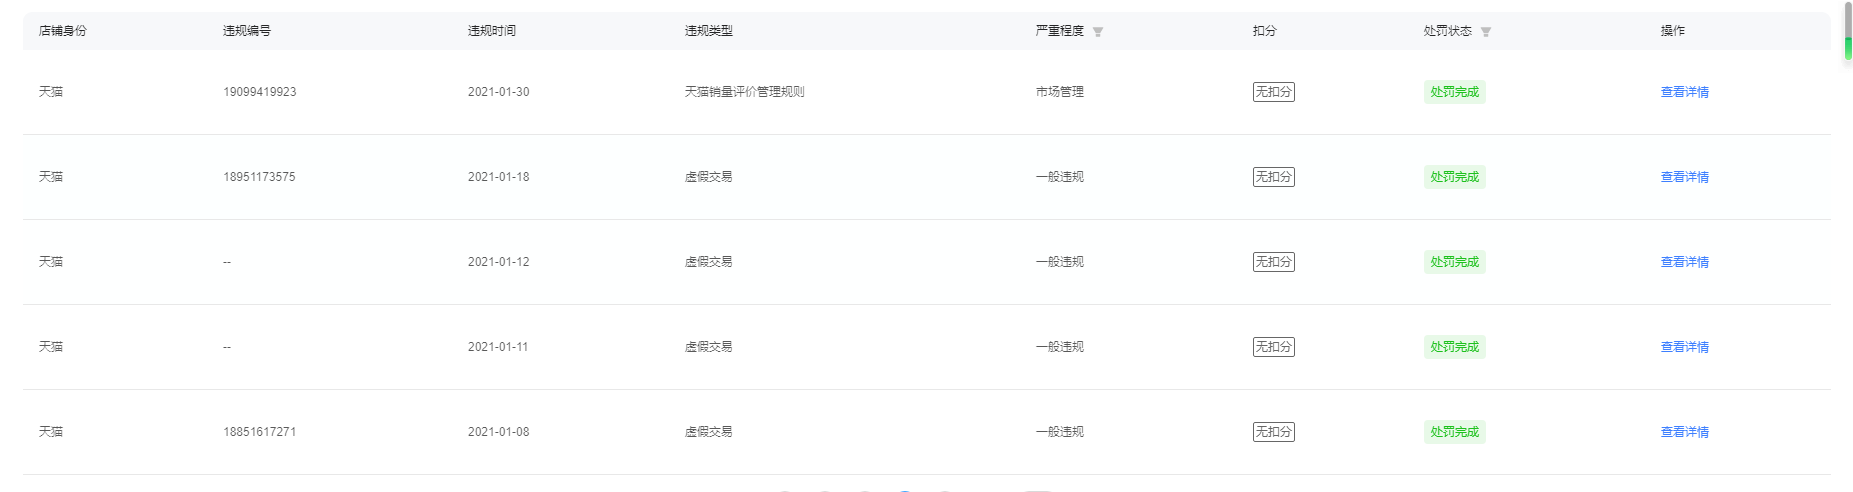Select the 违规时间 column header
Image resolution: width=1853 pixels, height=492 pixels.
(x=492, y=31)
